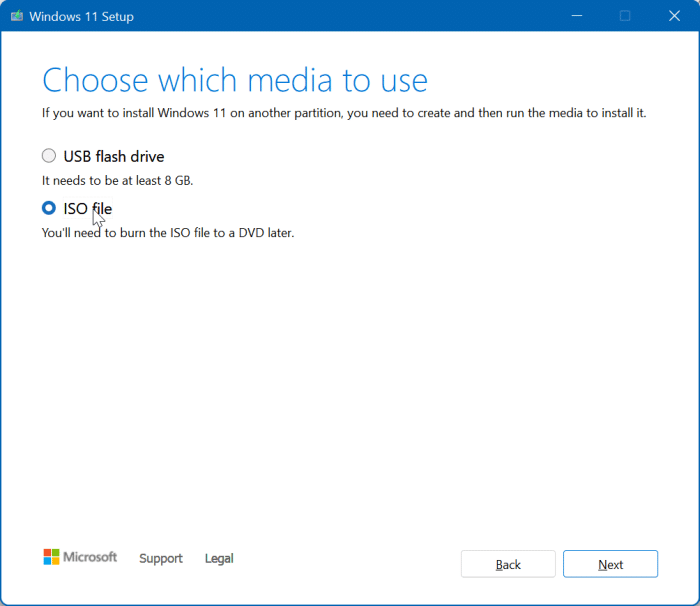Click the 'USB flash drive' label
700x606 pixels.
click(x=114, y=156)
